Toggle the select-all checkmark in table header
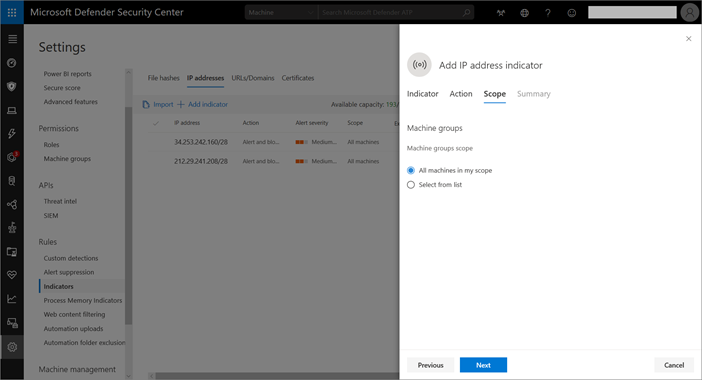 (156, 123)
